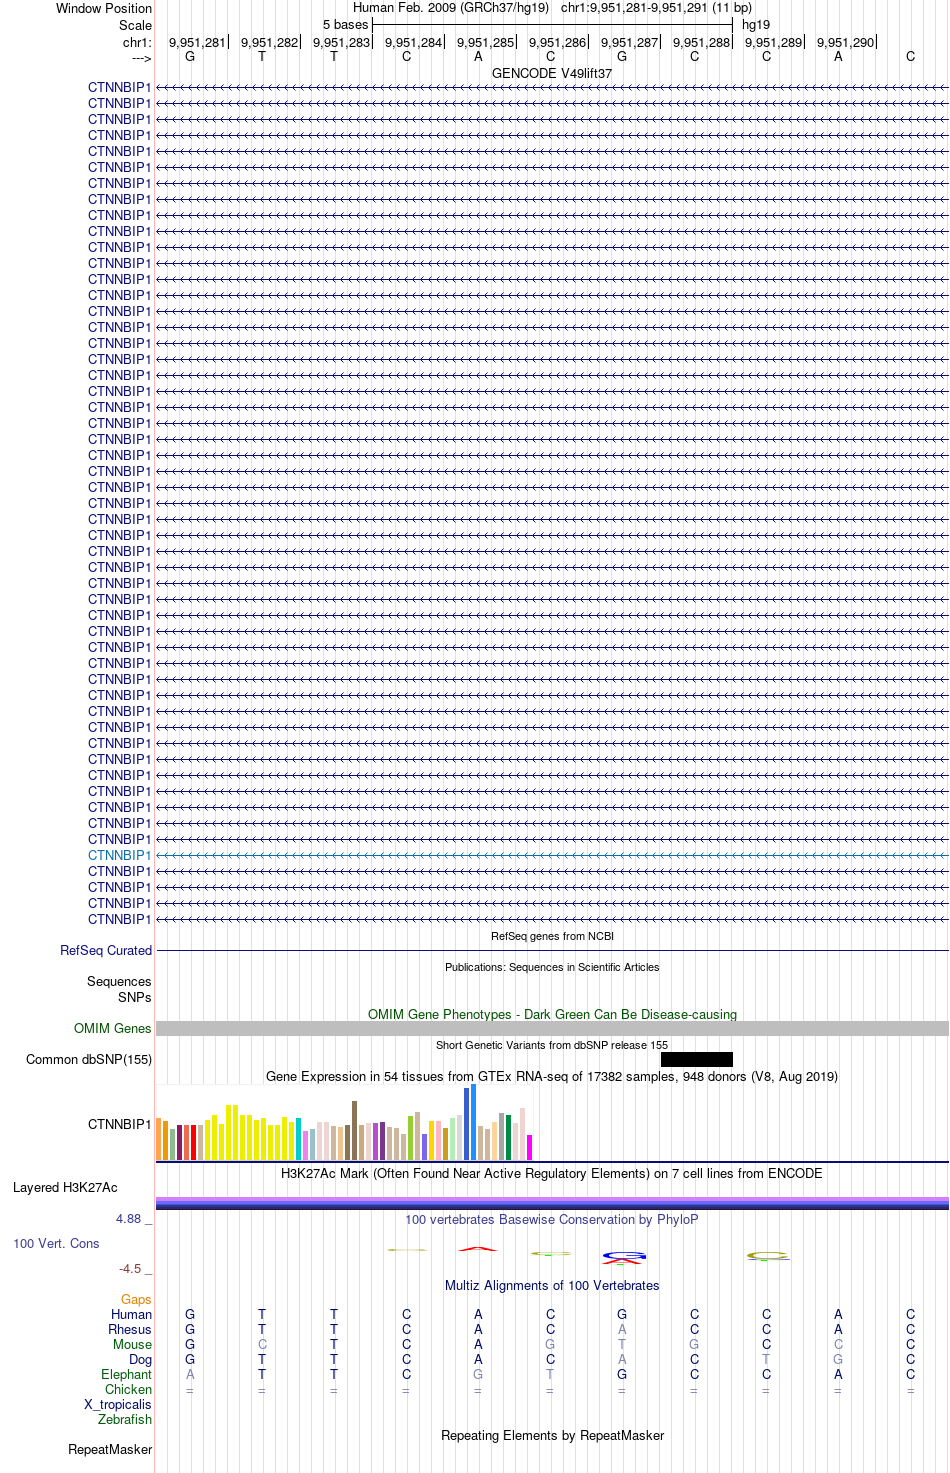This screenshot has width=950, height=1473.
Task: Click the chr1: ruler label
Action: [137, 43]
